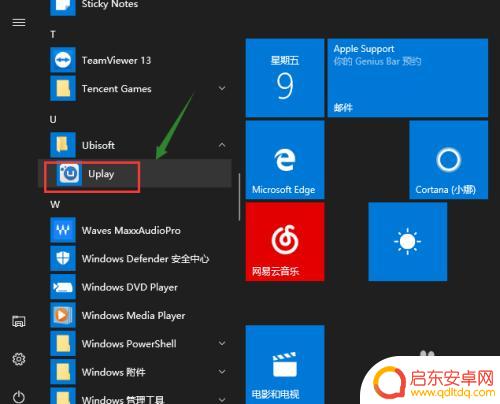Viewport: 500px width, 404px height.
Task: Select the Windows 附件 label
Action: (113, 372)
